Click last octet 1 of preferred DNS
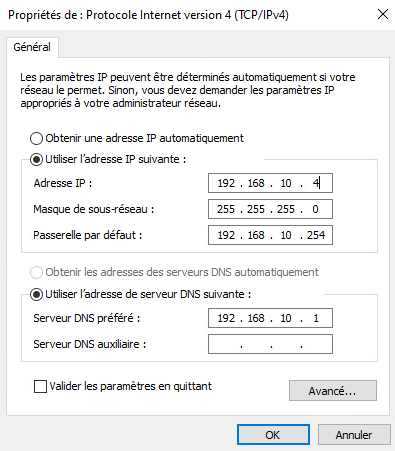Viewport: 395px width, 451px height. click(x=316, y=318)
